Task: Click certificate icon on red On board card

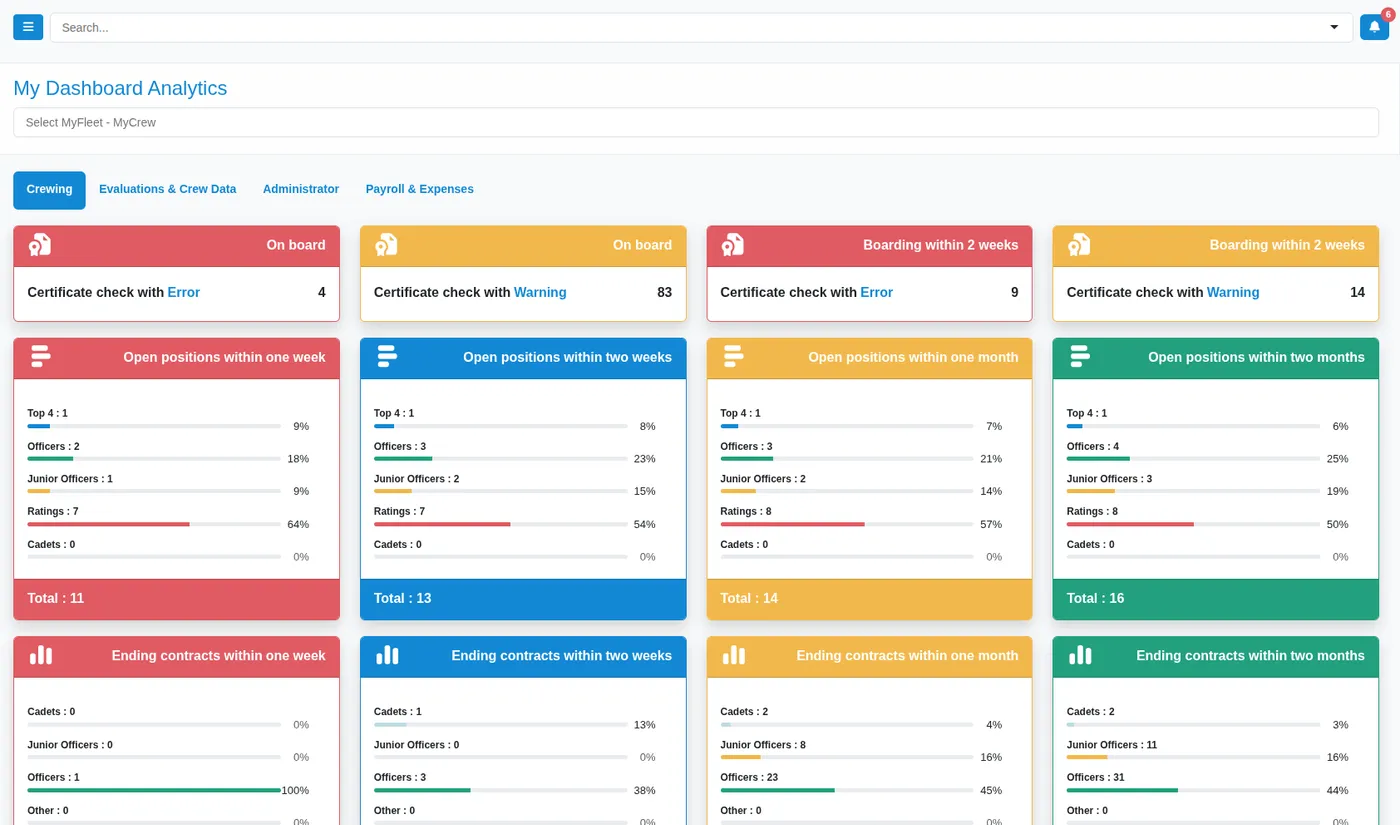Action: point(39,245)
